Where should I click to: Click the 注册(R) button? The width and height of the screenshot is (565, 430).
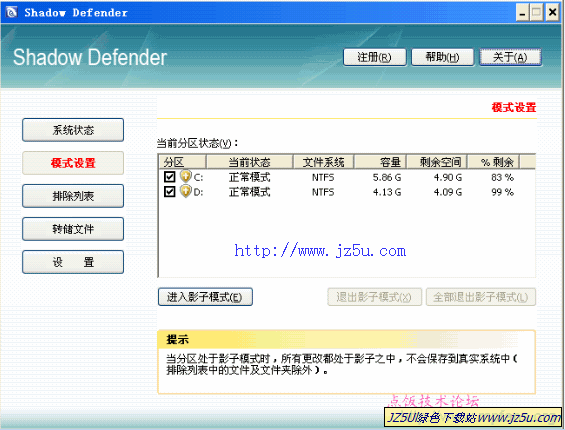click(x=375, y=57)
